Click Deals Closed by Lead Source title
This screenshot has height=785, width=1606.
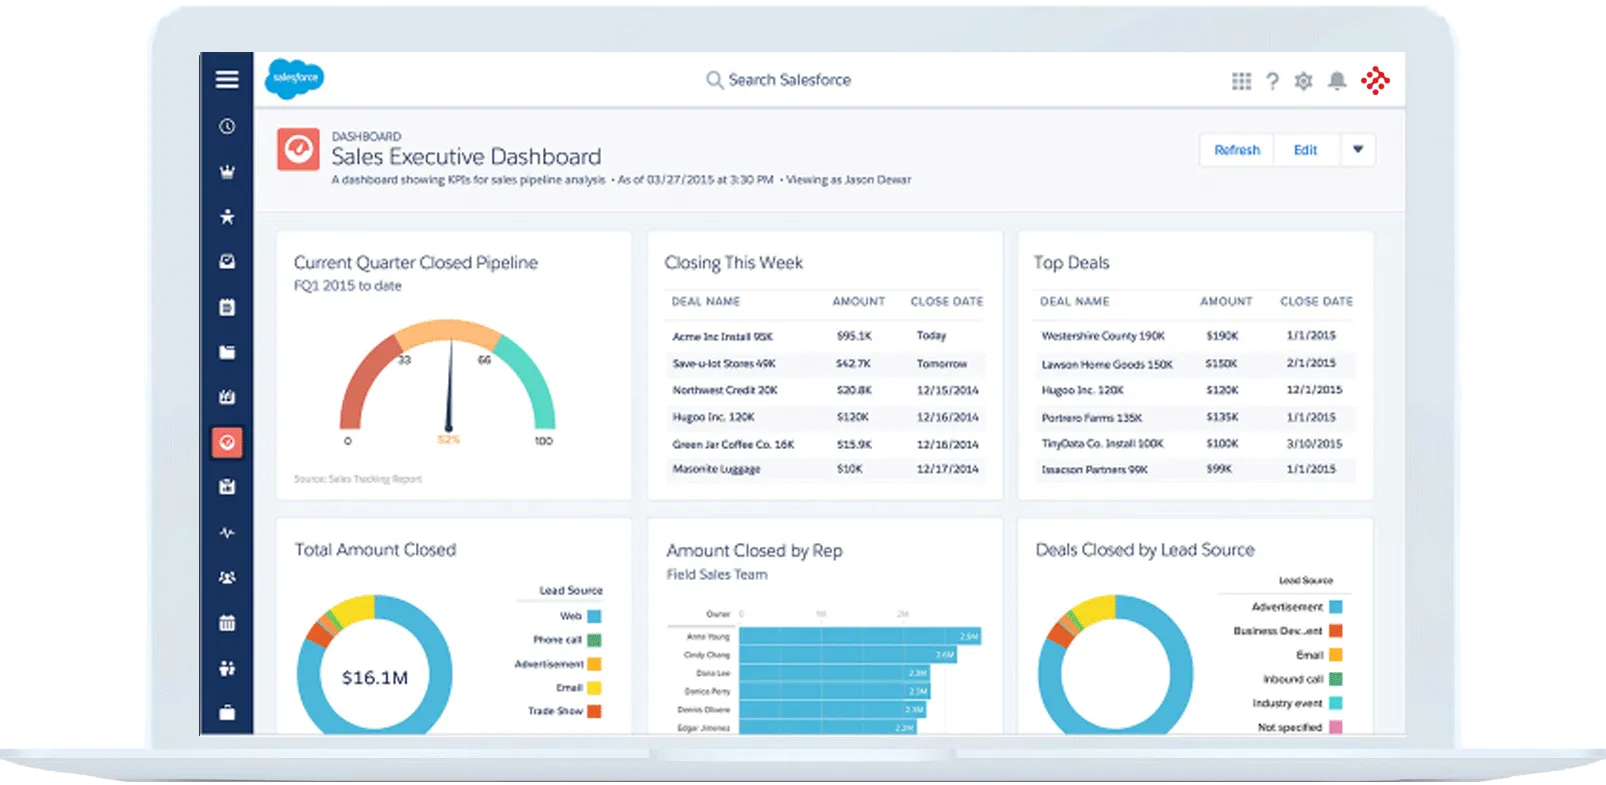1145,549
